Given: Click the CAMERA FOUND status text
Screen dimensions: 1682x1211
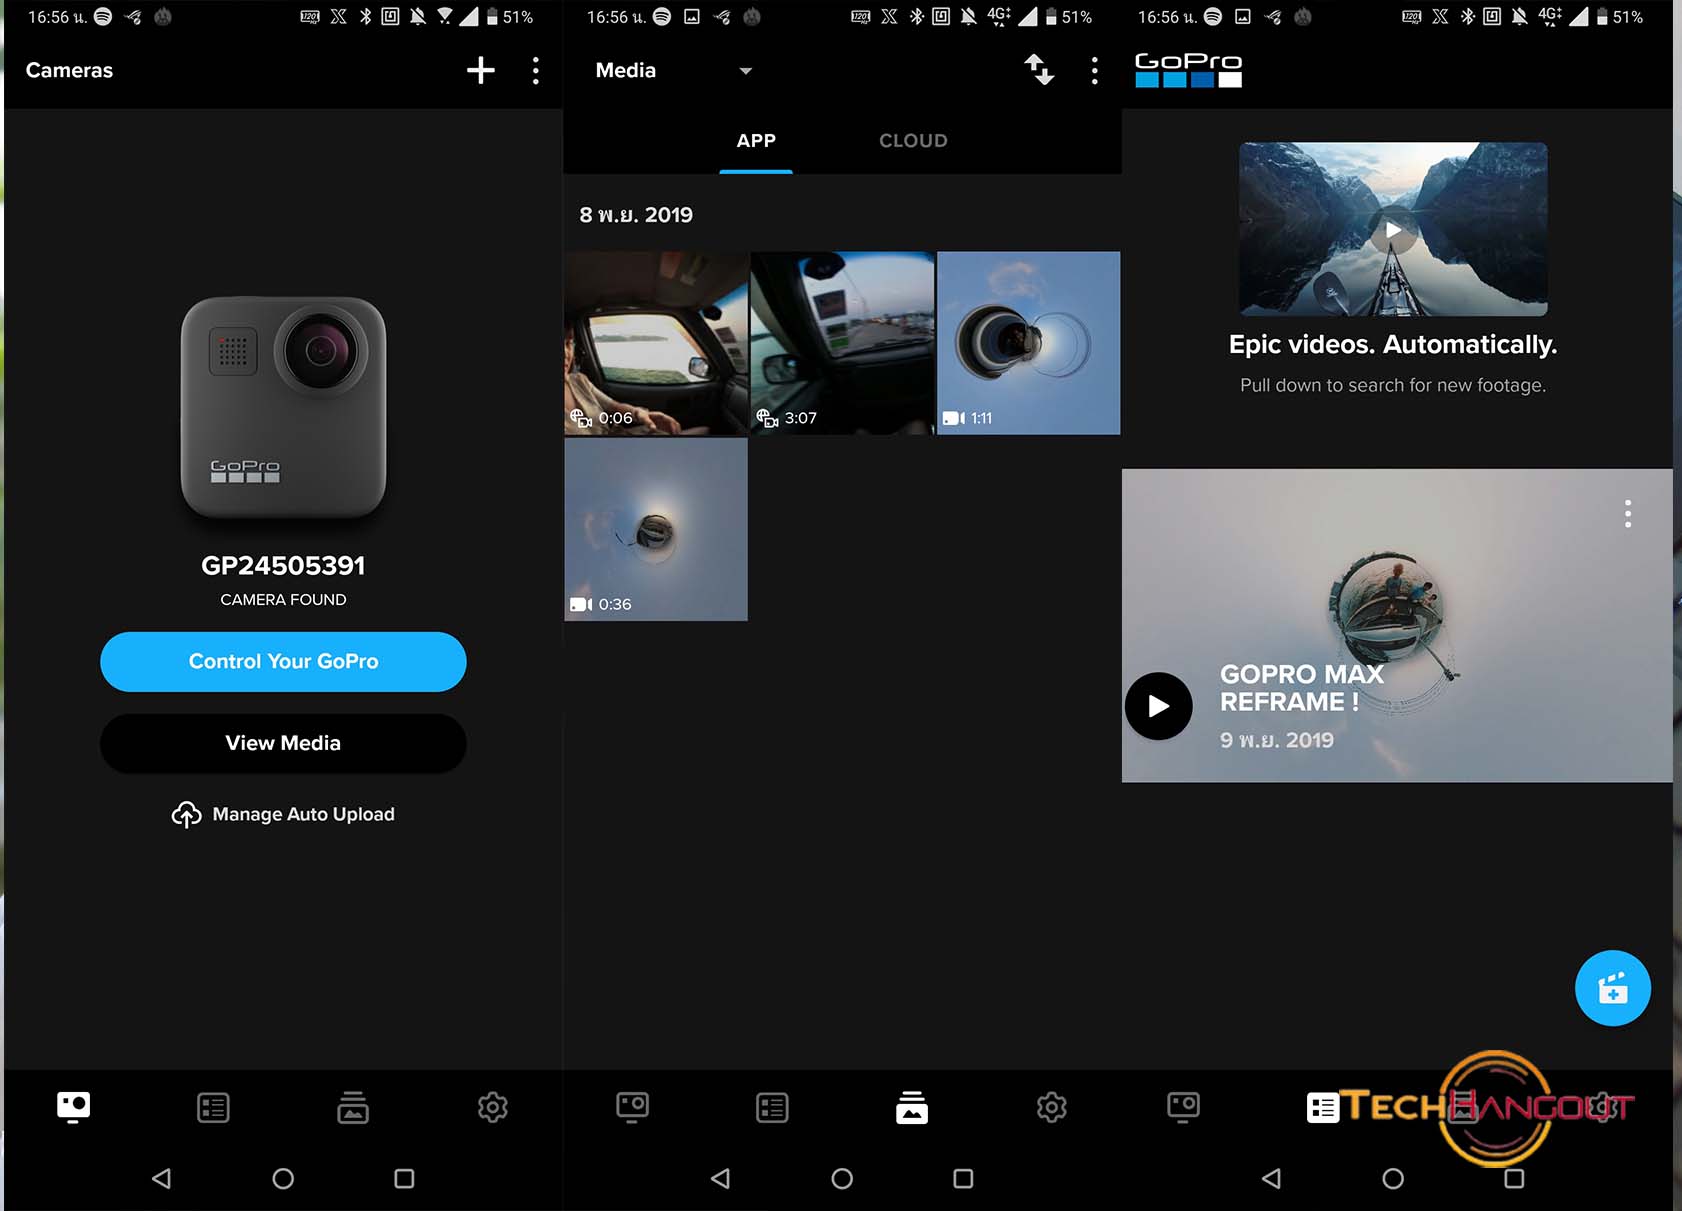Looking at the screenshot, I should 283,600.
